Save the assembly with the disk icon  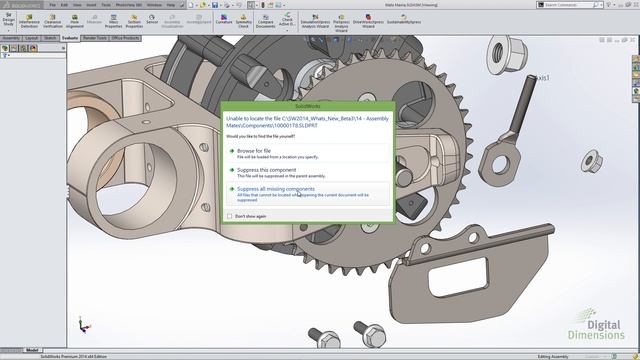coord(215,5)
